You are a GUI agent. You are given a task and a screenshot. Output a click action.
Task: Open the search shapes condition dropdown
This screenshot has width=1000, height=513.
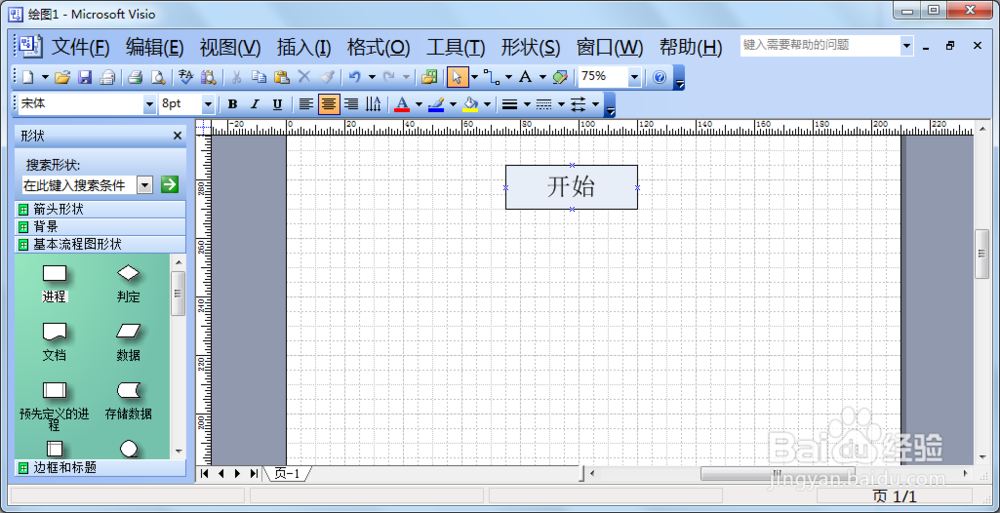coord(145,186)
